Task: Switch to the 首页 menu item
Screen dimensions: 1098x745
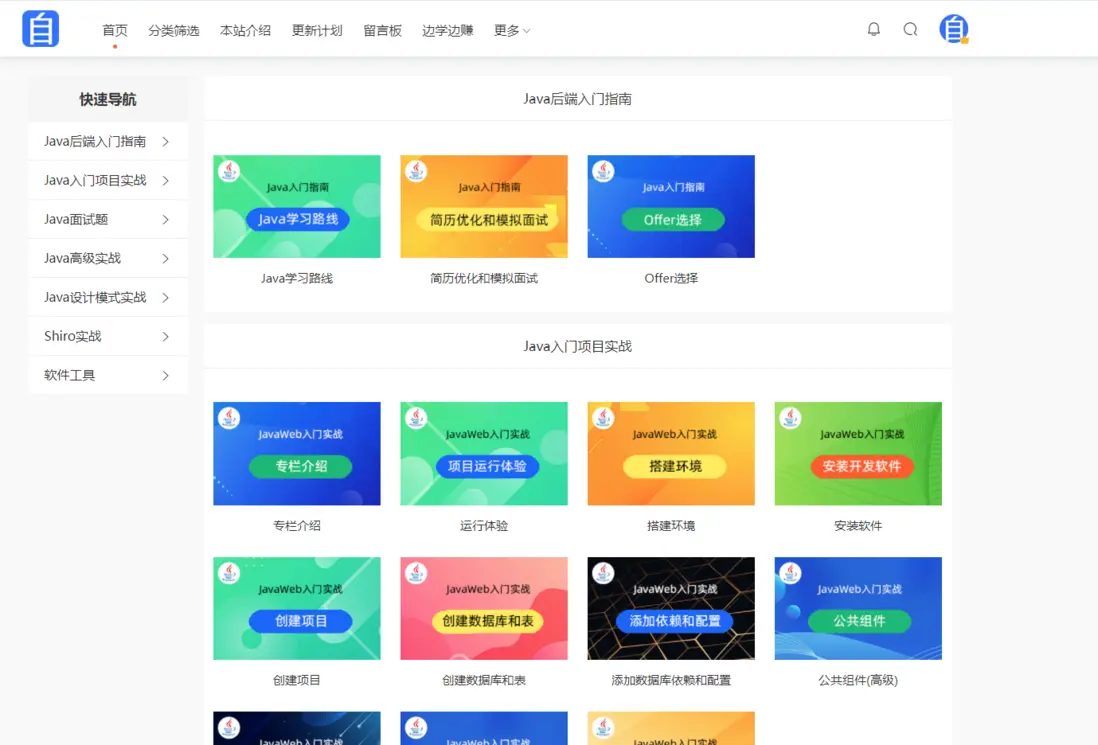Action: coord(114,30)
